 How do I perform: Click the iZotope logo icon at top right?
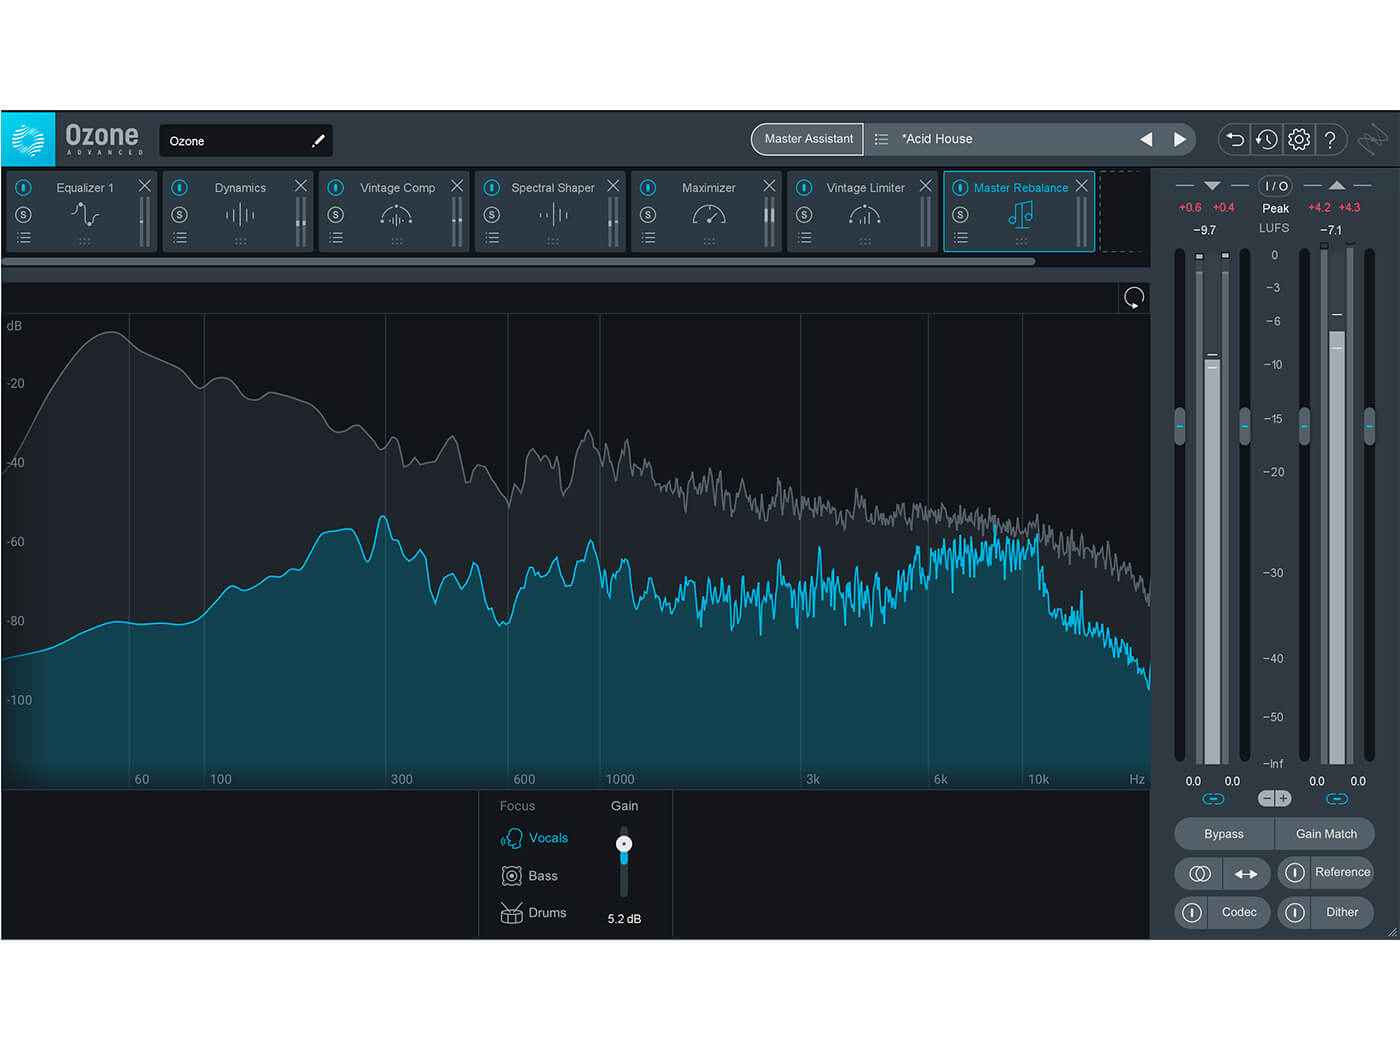coord(1372,140)
